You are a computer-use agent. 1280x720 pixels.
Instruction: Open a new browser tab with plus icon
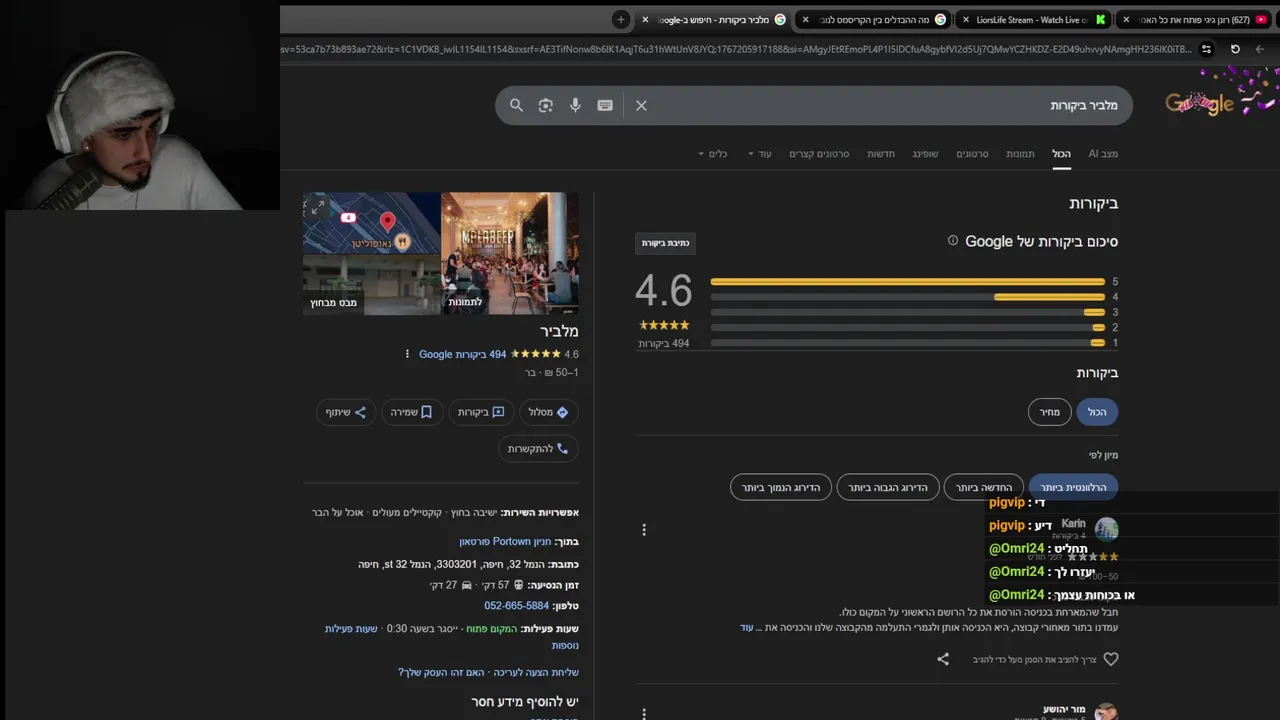[620, 19]
